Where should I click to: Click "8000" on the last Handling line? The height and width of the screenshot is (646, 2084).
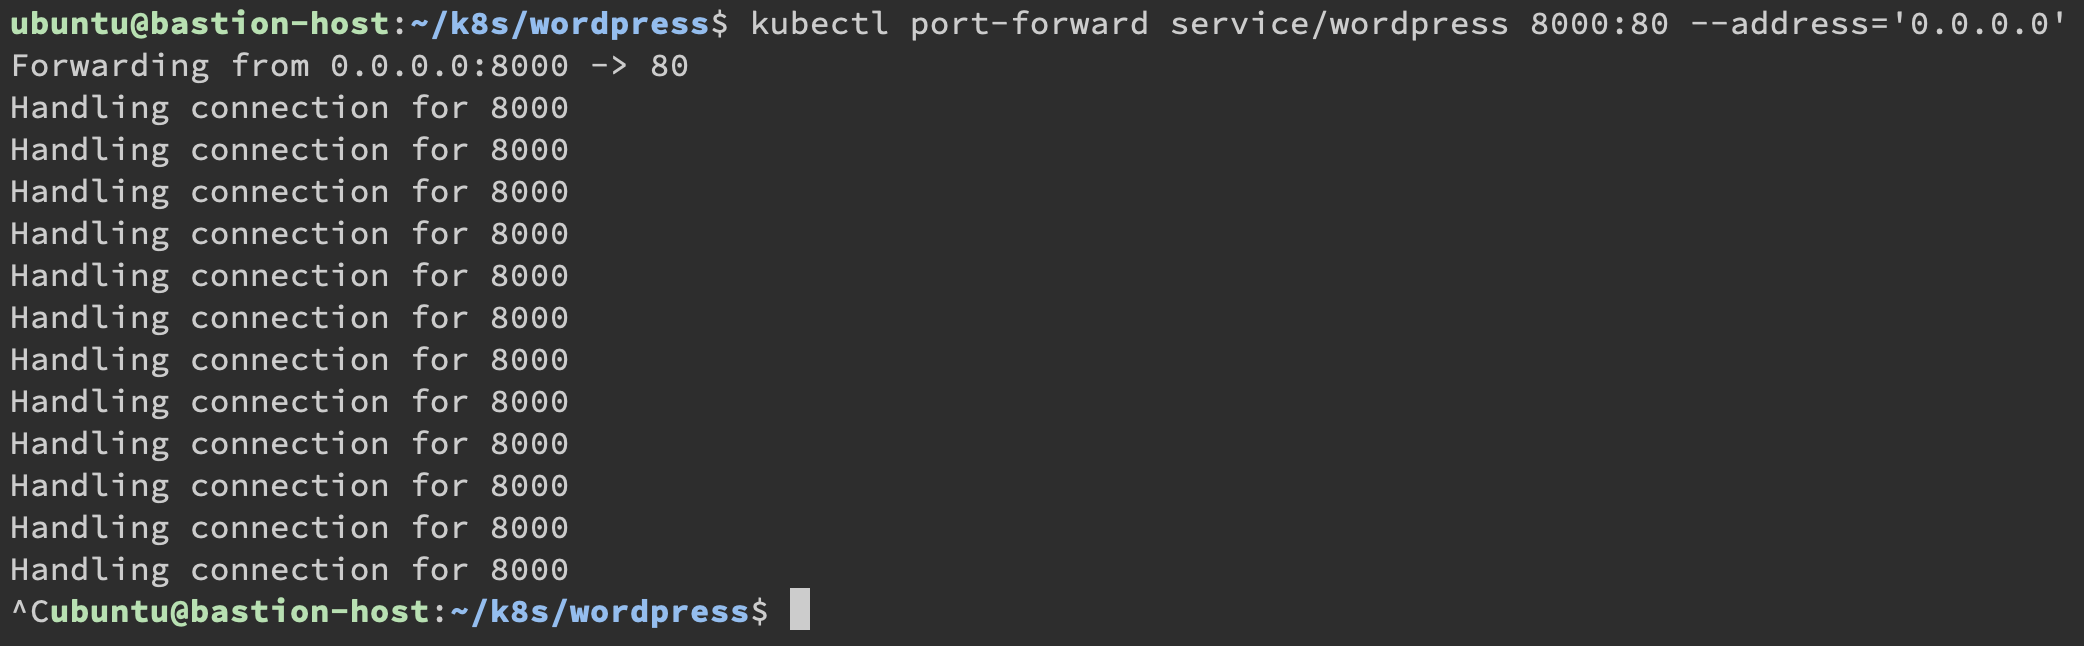pyautogui.click(x=529, y=570)
